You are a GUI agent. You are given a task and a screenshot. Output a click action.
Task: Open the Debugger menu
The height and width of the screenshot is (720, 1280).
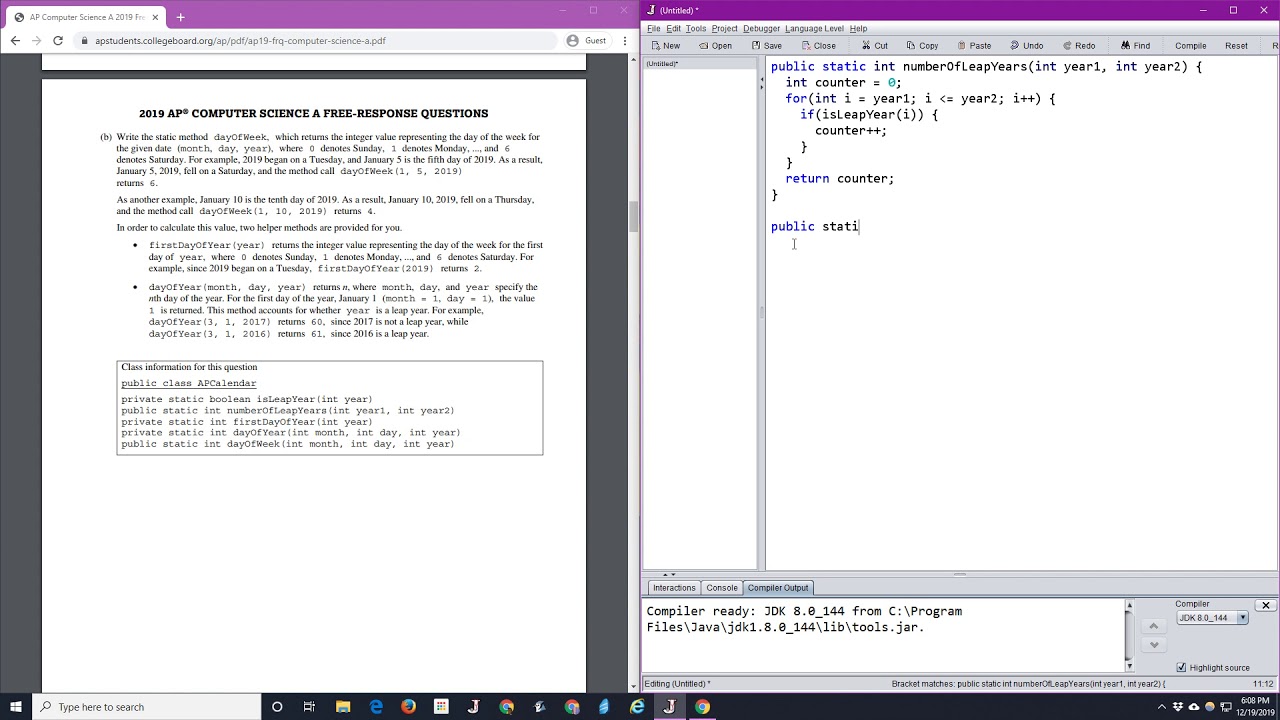tap(761, 28)
